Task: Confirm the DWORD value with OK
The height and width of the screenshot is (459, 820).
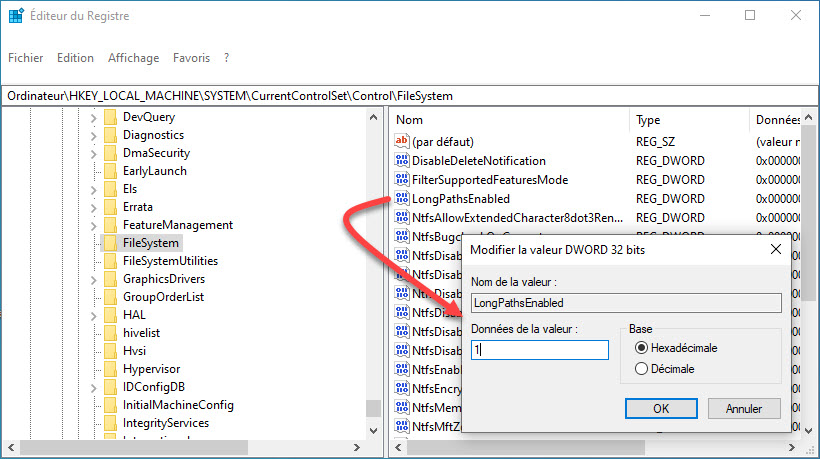Action: (x=661, y=408)
